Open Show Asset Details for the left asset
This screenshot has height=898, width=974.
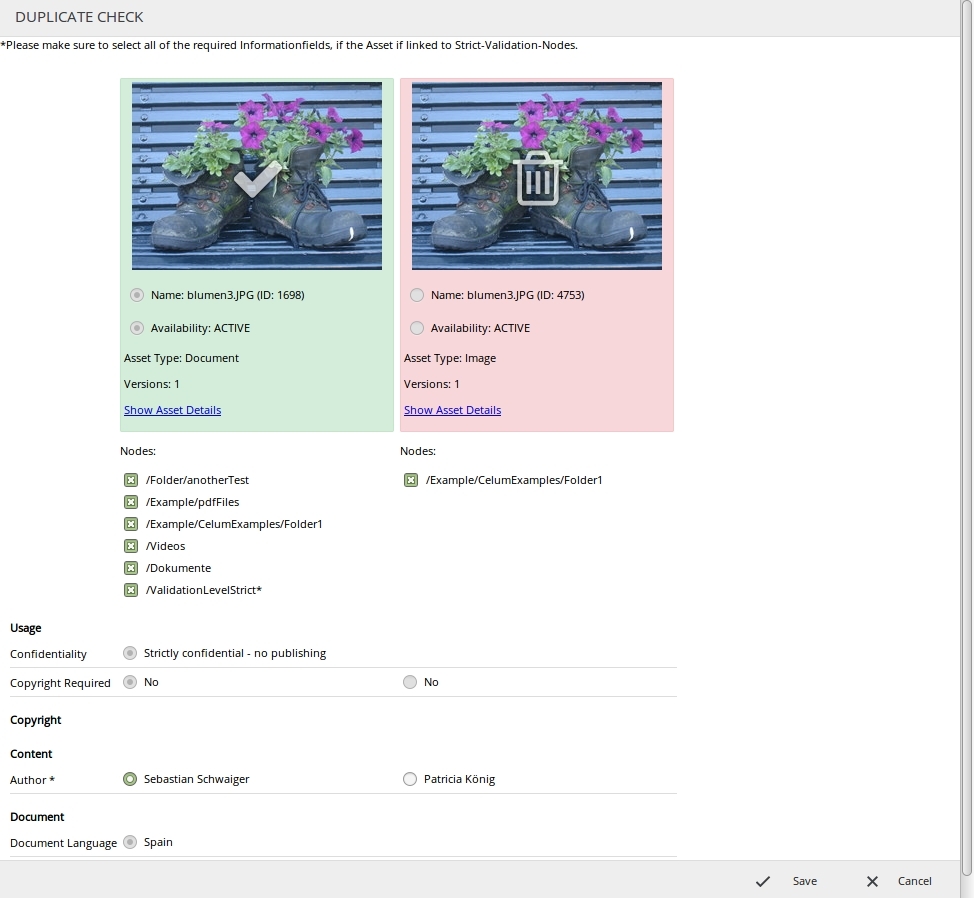[x=172, y=410]
